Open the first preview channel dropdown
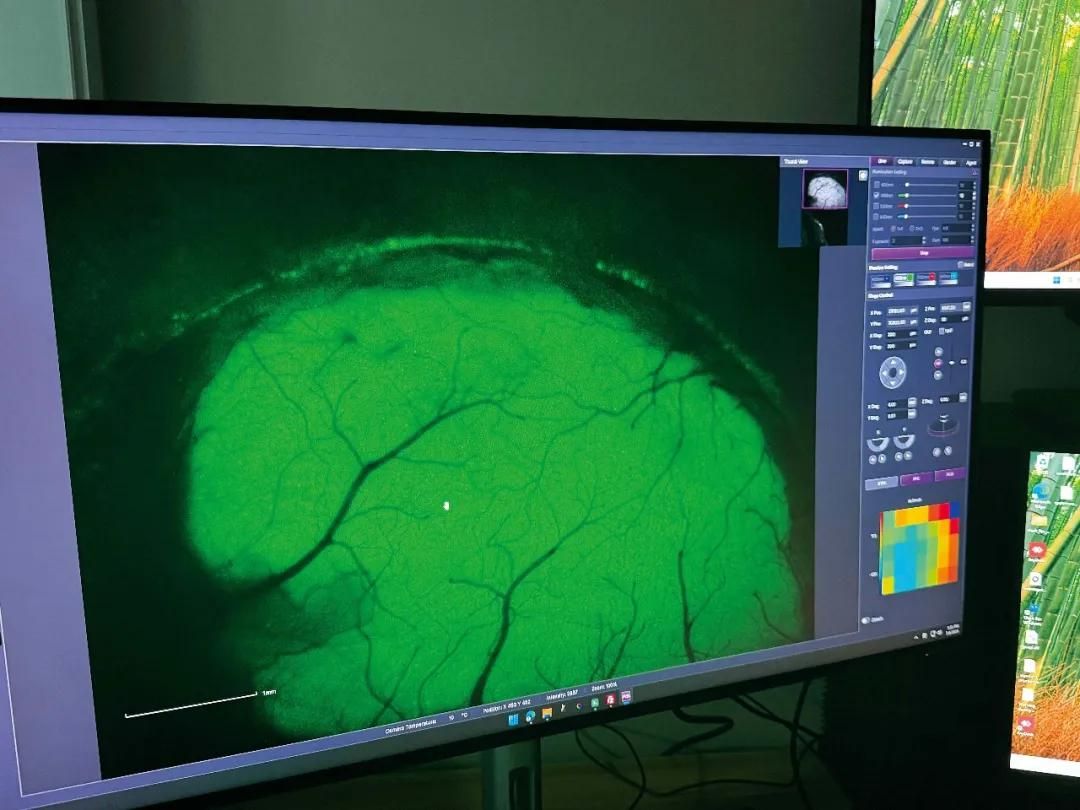Screen dimensions: 1080x810 tap(881, 280)
